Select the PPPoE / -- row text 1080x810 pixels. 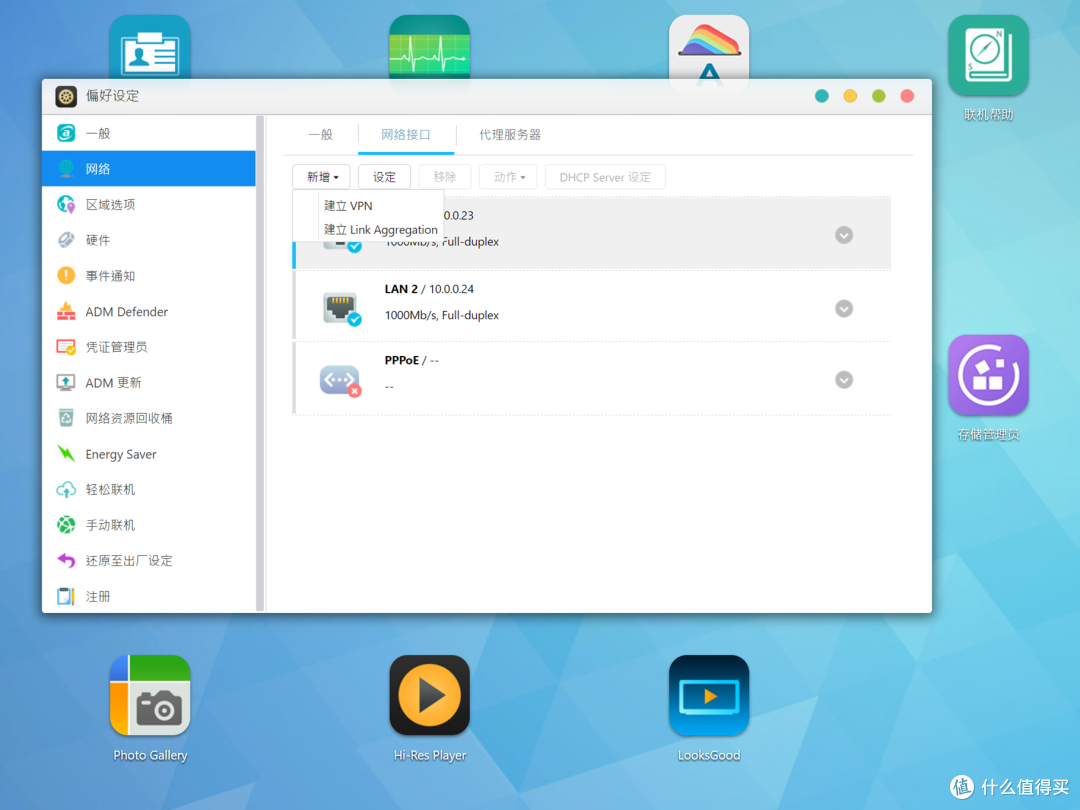(x=411, y=360)
